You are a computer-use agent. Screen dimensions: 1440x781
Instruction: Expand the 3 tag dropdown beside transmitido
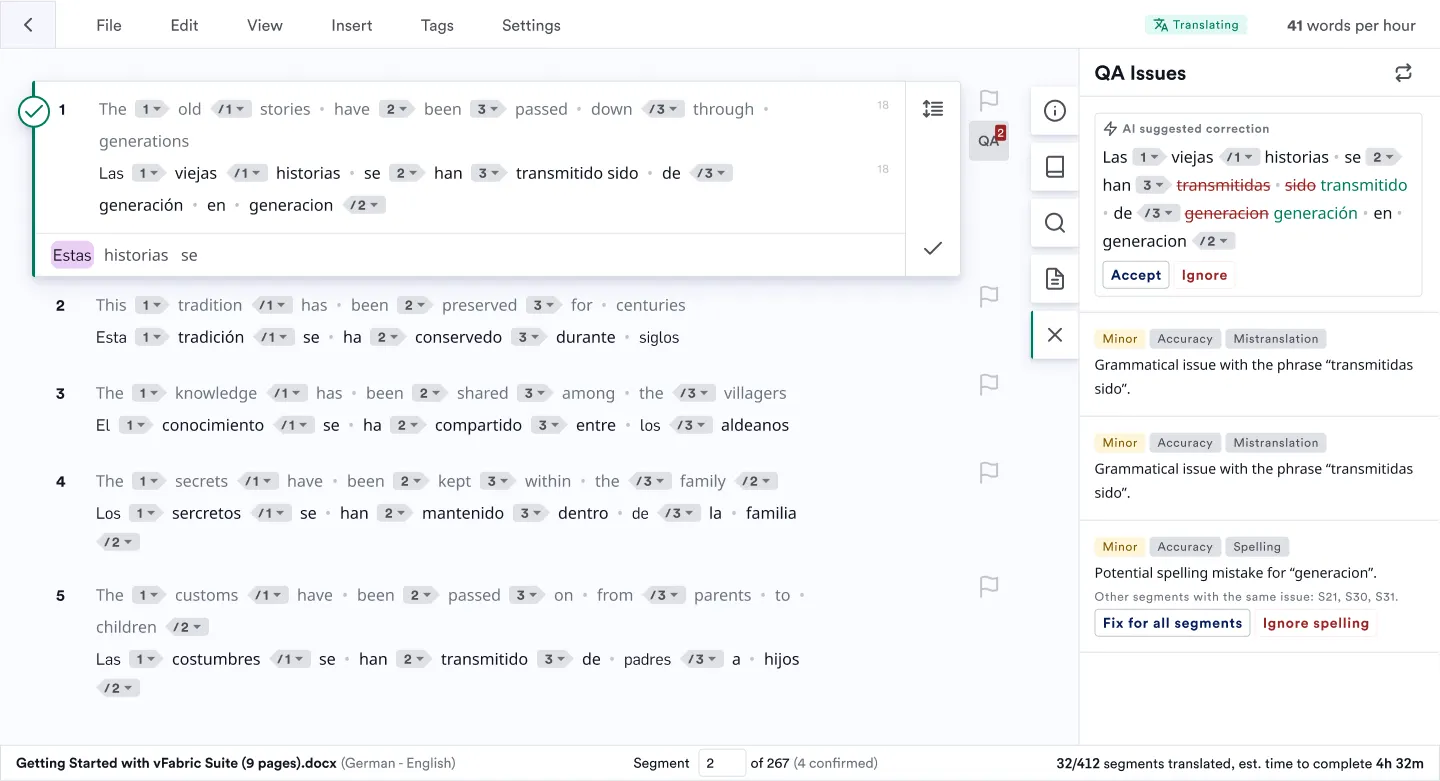tap(489, 172)
